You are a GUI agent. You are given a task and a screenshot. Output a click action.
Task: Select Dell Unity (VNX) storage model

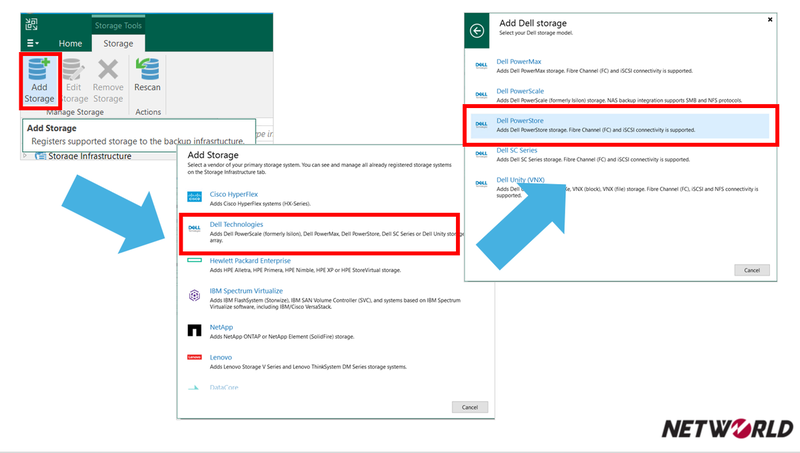(x=520, y=180)
